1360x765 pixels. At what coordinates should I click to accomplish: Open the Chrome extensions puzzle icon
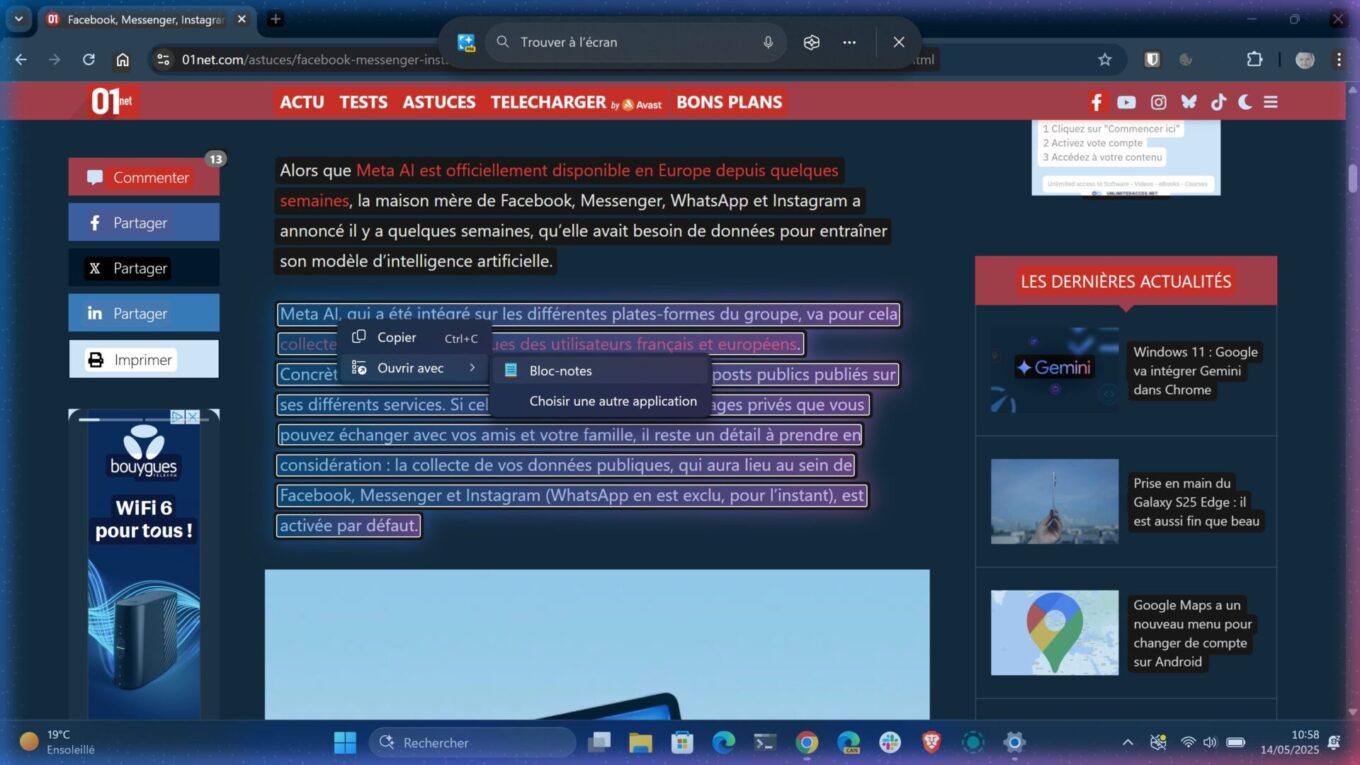(x=1254, y=60)
